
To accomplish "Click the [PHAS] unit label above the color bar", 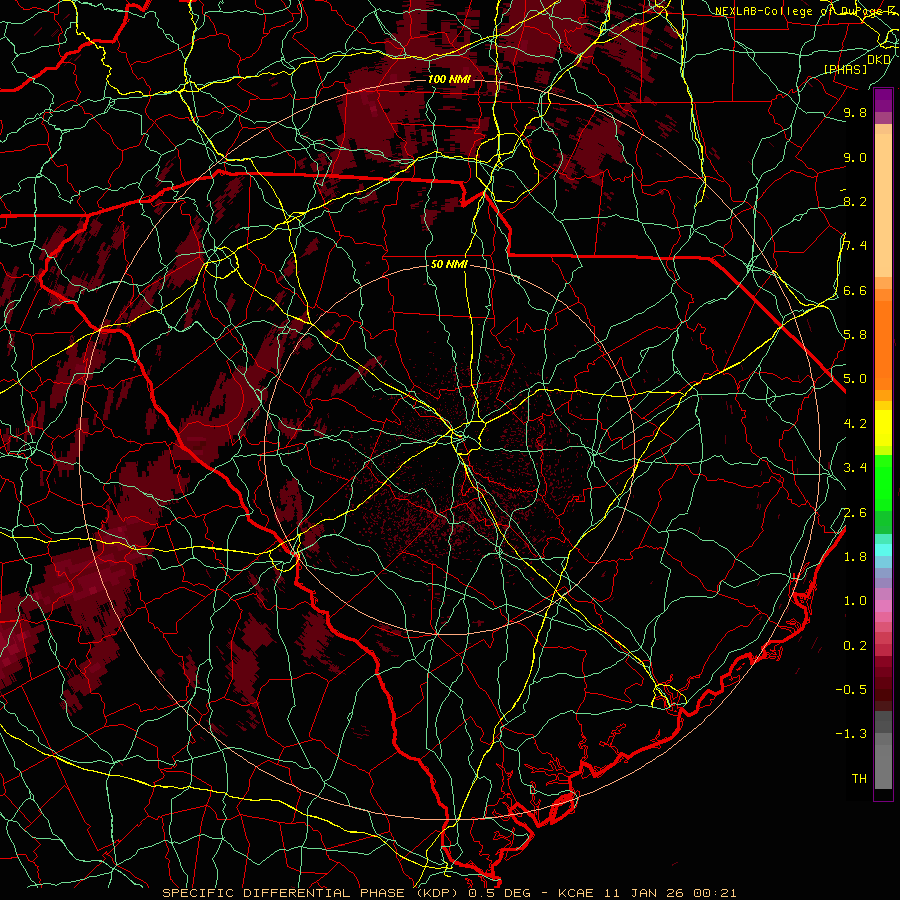I will click(x=845, y=69).
